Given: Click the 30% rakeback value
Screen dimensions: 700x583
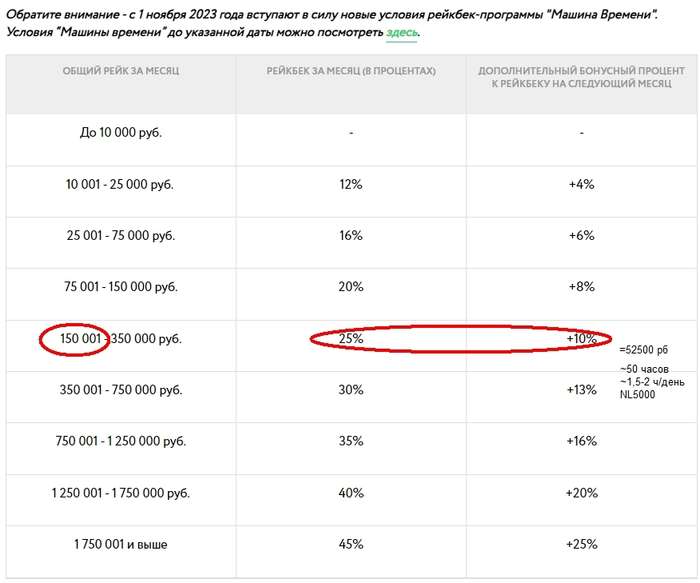Looking at the screenshot, I should [351, 390].
